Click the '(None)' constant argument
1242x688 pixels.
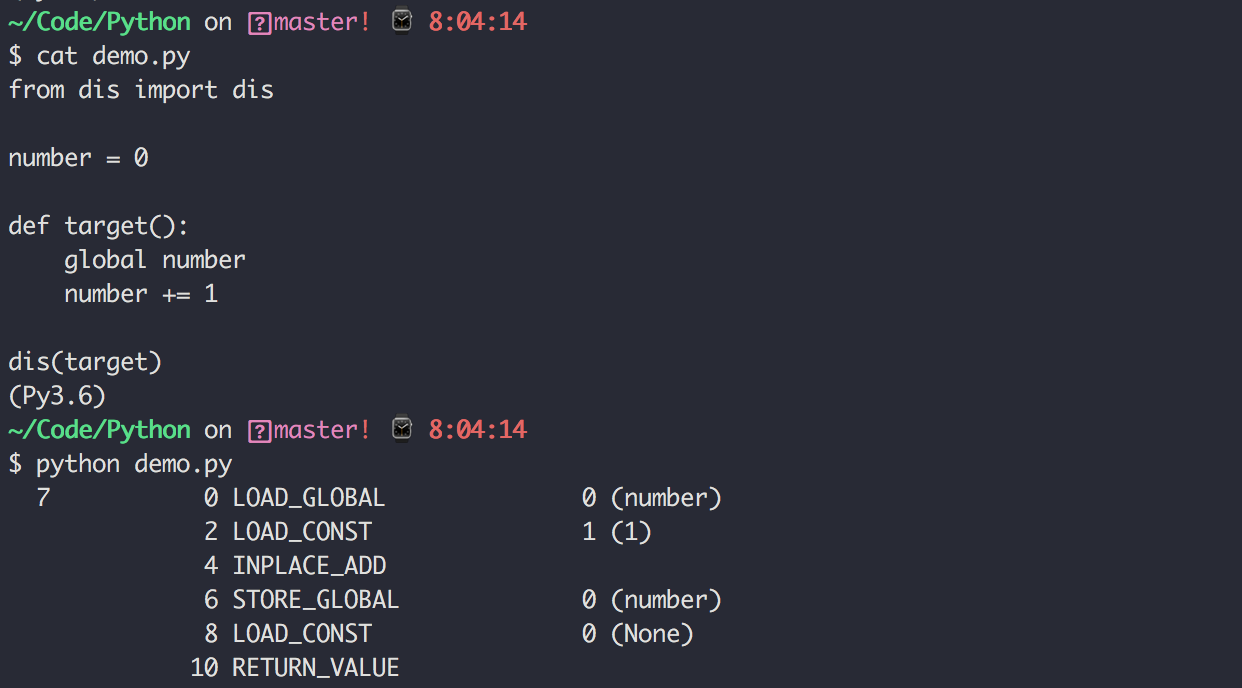click(x=652, y=634)
